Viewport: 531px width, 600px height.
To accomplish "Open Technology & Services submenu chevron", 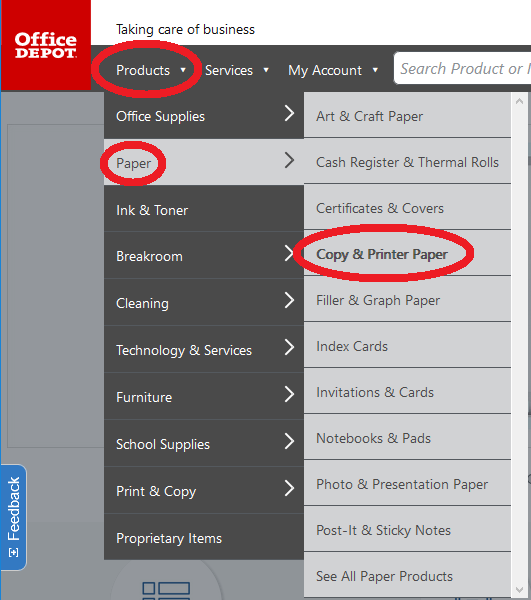I will pyautogui.click(x=290, y=347).
